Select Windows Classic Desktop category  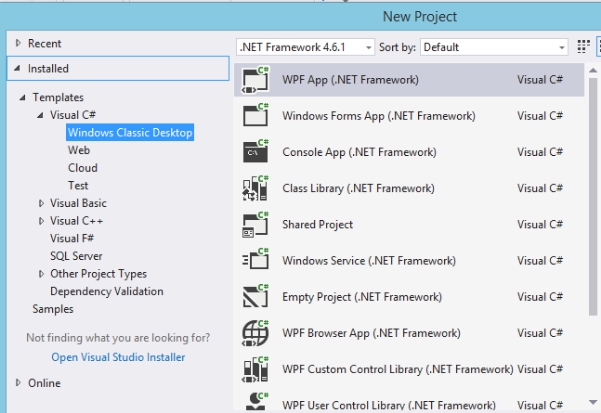(130, 133)
